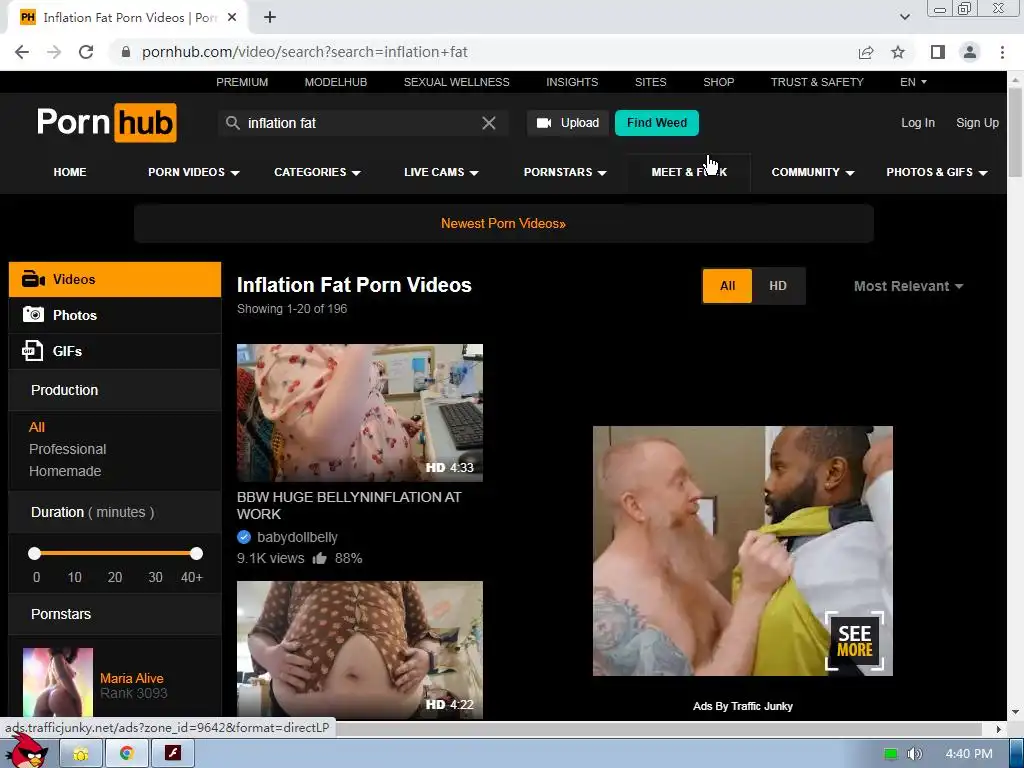This screenshot has height=768, width=1024.
Task: Open the Newest Porn Videos banner link
Action: [503, 223]
